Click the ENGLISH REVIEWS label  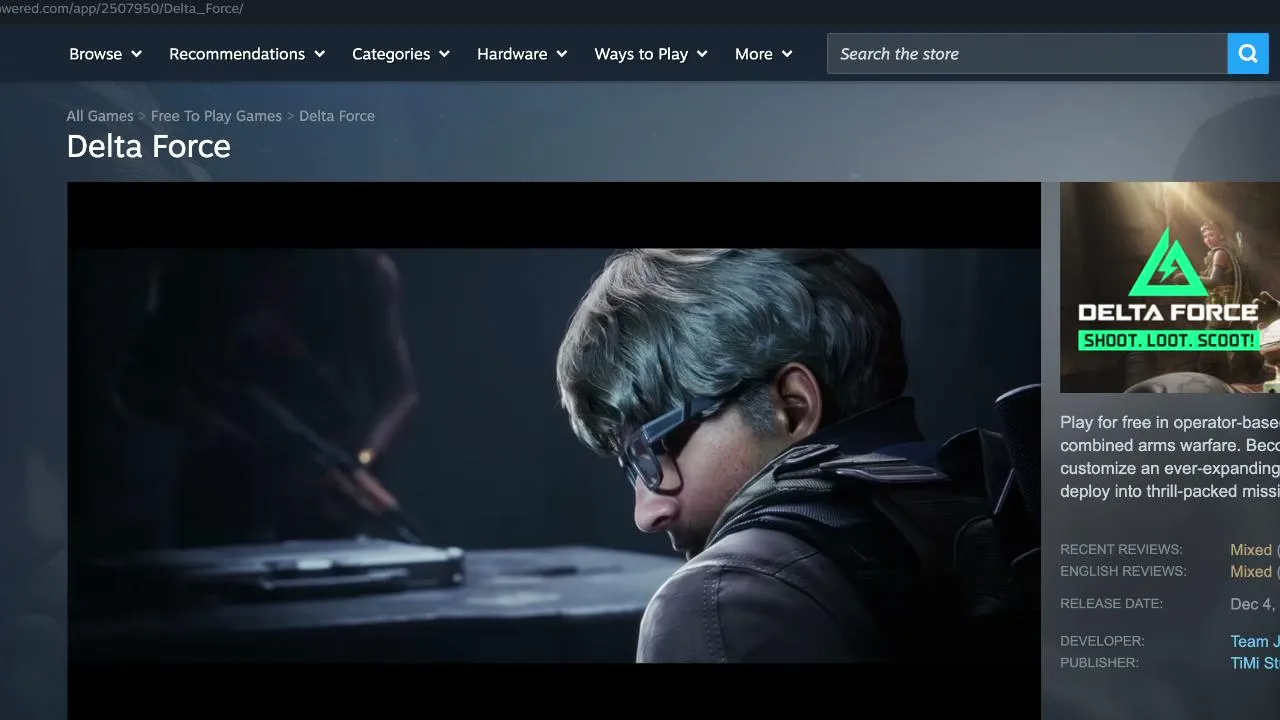point(1123,572)
